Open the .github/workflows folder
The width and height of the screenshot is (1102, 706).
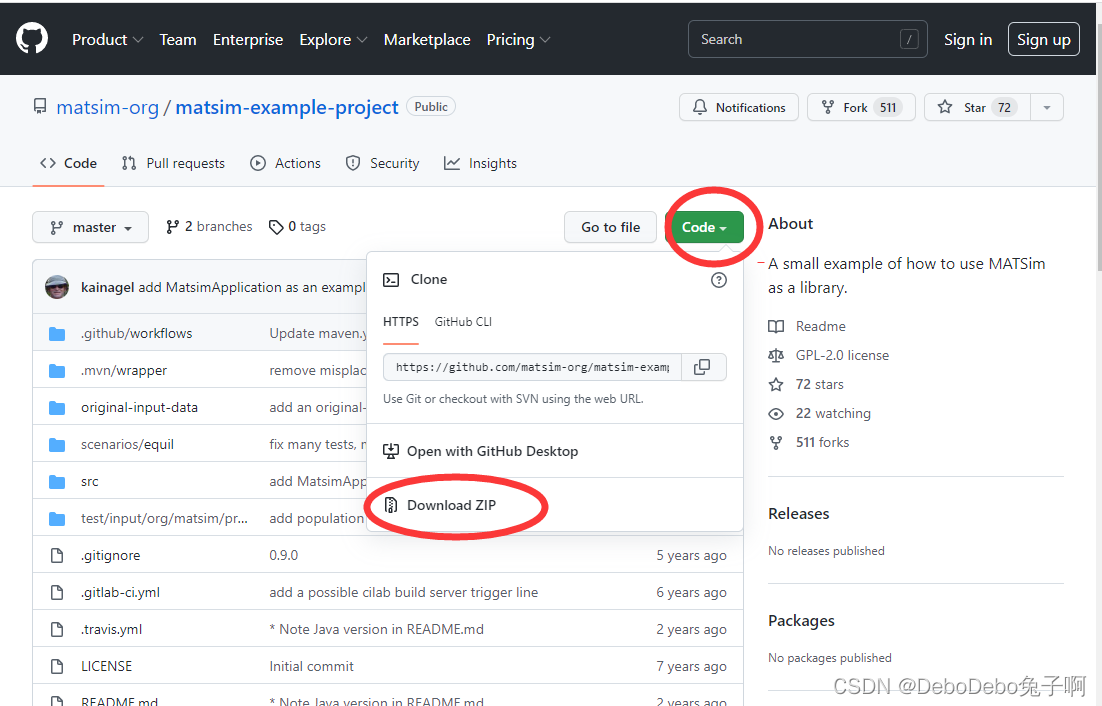(x=136, y=333)
